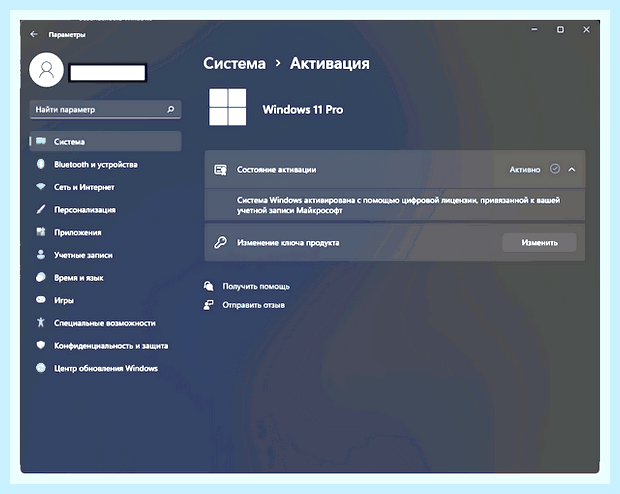Image resolution: width=620 pixels, height=494 pixels.
Task: Open the user account avatar
Action: click(46, 70)
